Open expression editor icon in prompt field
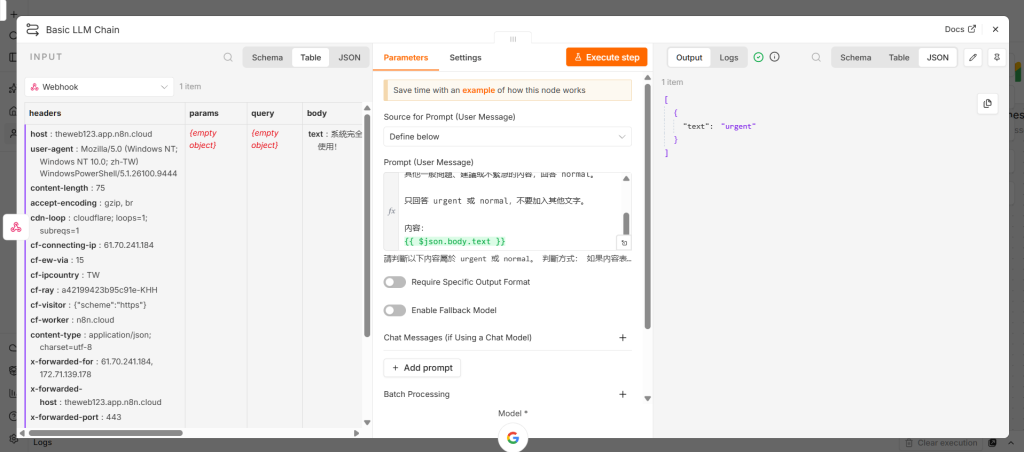 tap(624, 242)
